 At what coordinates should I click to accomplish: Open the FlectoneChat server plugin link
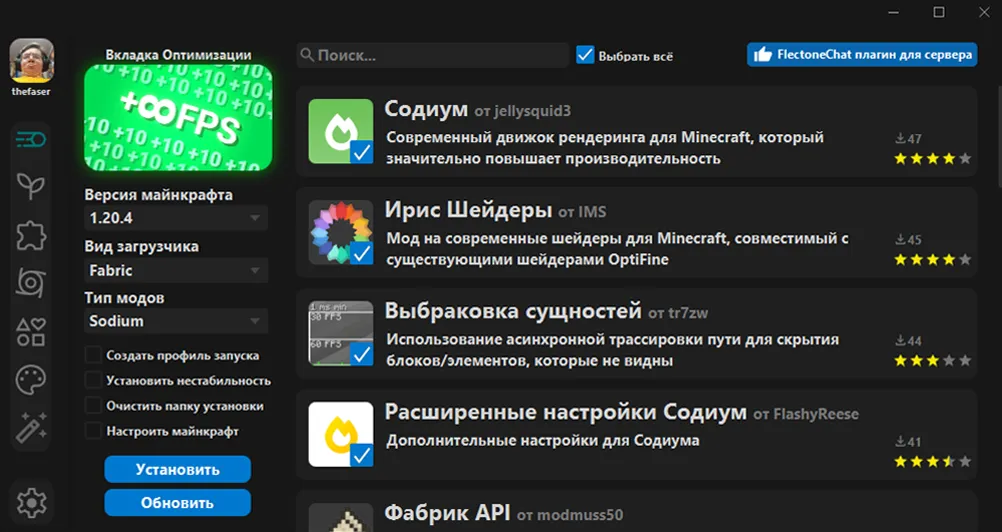[x=862, y=55]
